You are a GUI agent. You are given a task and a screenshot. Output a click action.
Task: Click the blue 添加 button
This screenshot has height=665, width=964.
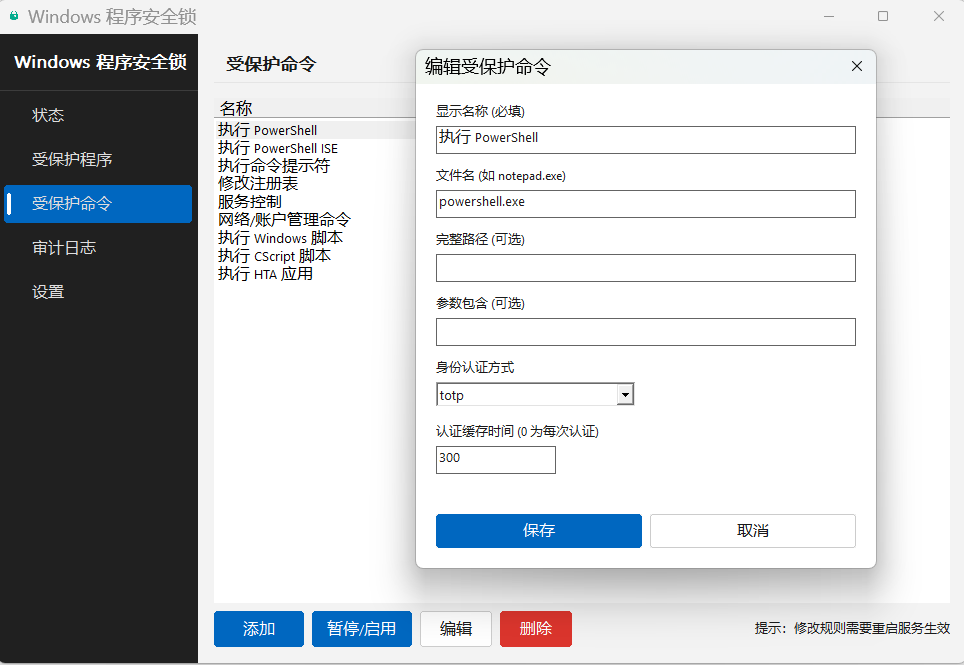(259, 629)
